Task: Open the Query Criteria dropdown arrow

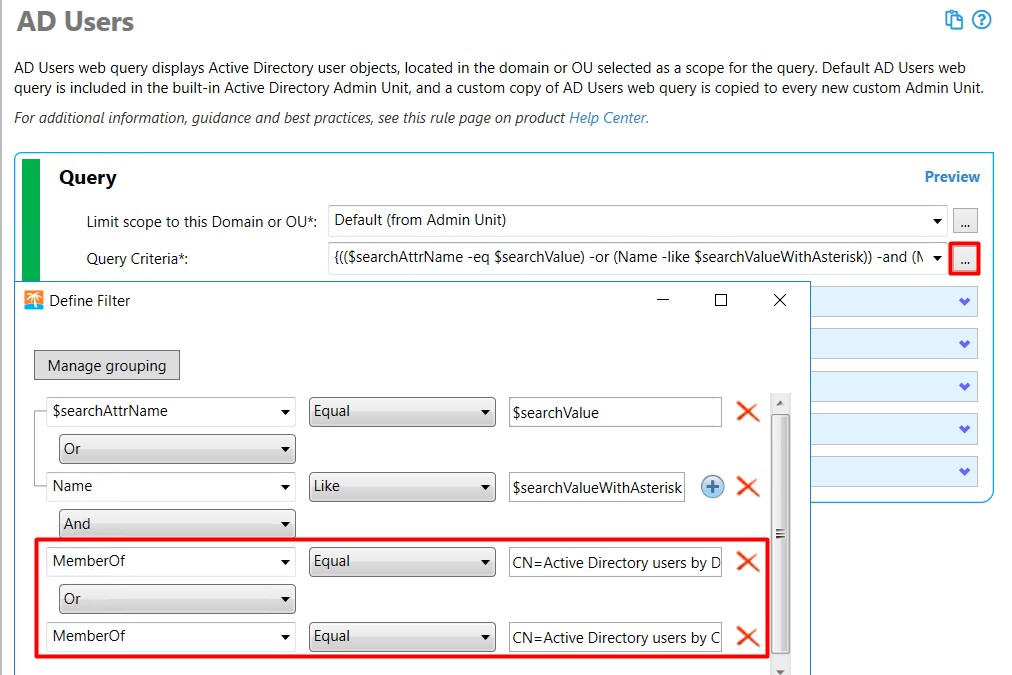Action: coord(937,258)
